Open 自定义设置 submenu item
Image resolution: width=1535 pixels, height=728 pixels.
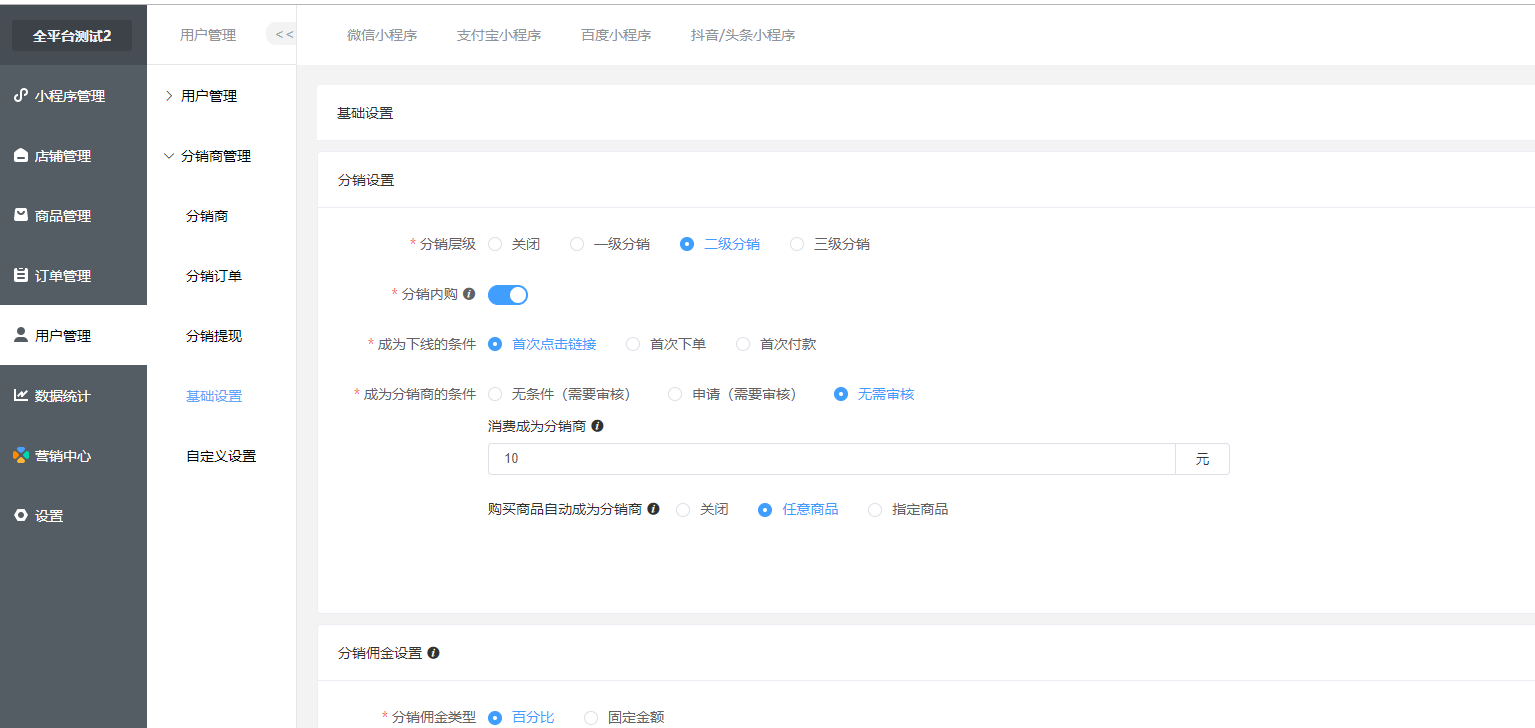pos(221,456)
